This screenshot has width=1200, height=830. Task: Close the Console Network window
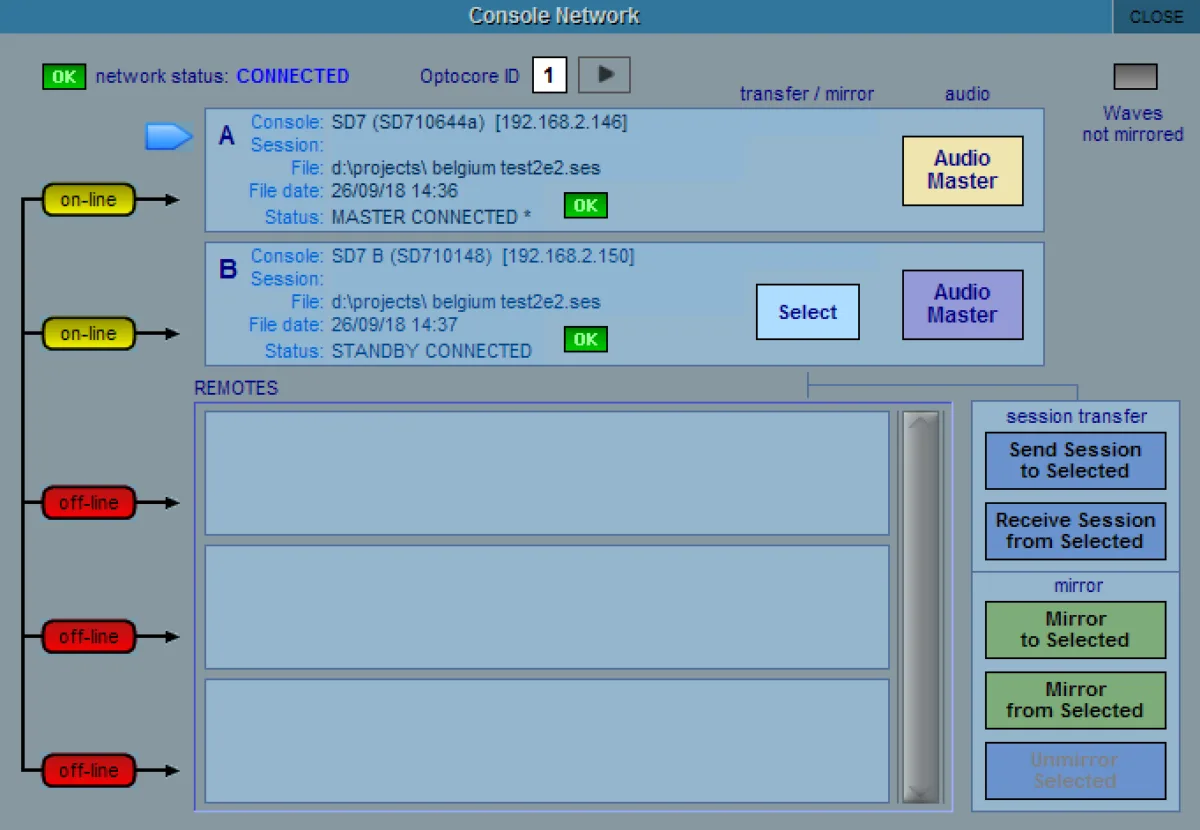(x=1156, y=17)
